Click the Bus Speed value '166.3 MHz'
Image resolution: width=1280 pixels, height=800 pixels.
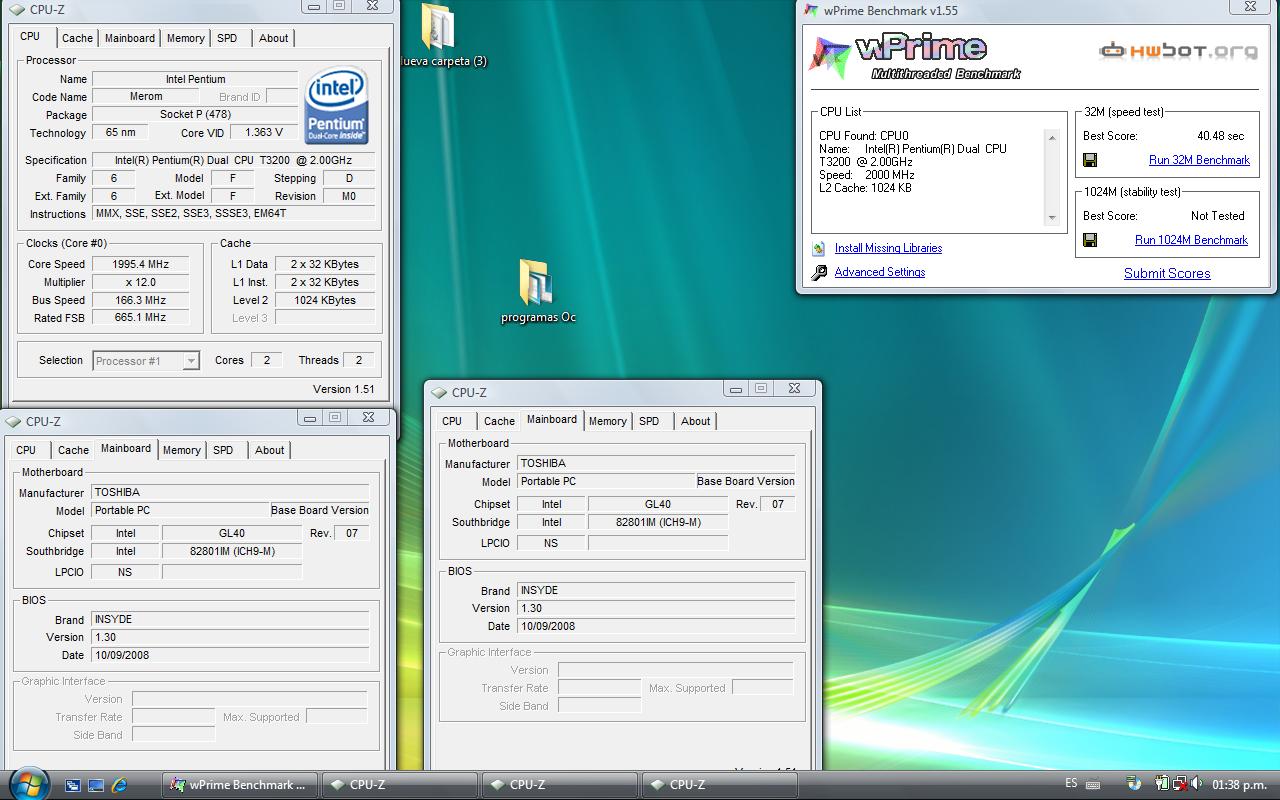click(x=141, y=300)
